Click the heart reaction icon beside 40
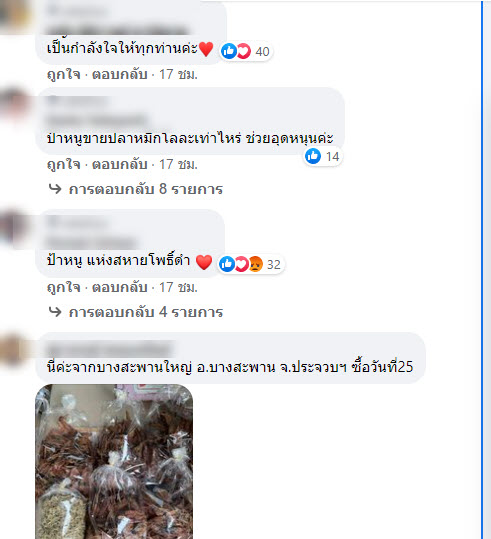The width and height of the screenshot is (491, 539). pyautogui.click(x=243, y=51)
